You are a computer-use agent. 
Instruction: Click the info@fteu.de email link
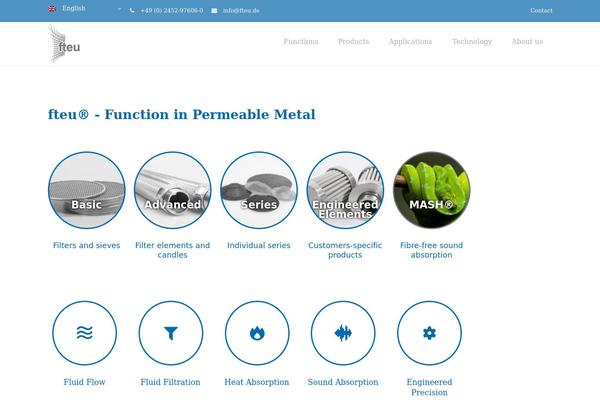click(241, 11)
